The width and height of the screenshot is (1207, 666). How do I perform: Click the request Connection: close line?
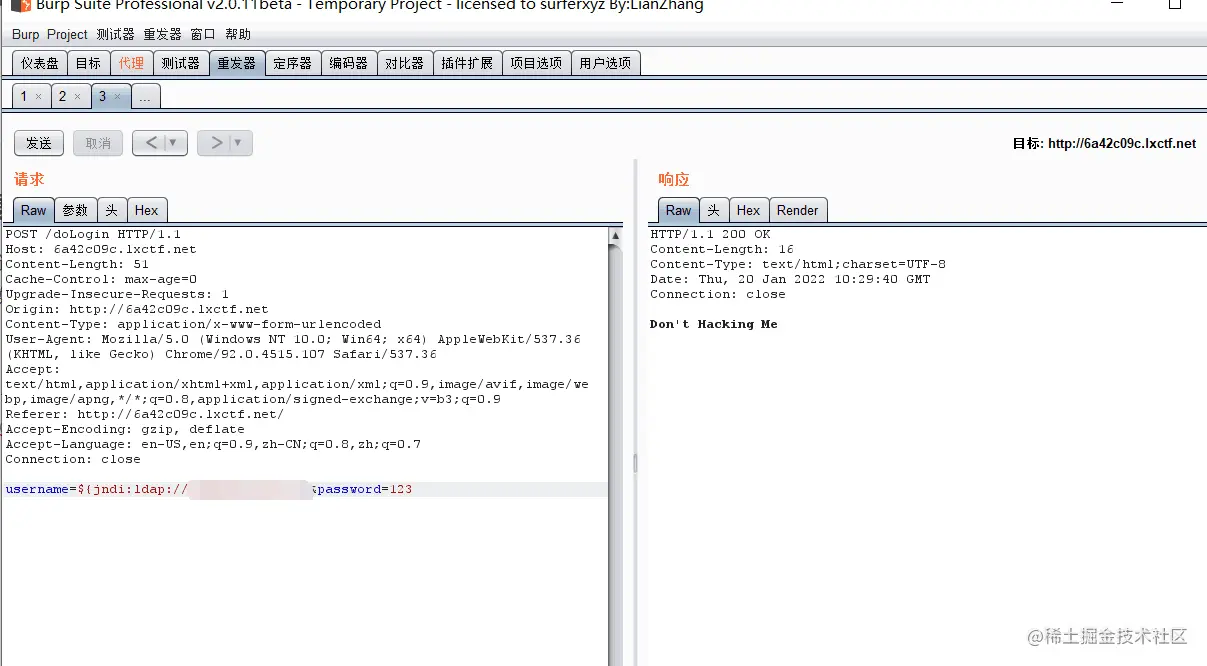pos(73,459)
